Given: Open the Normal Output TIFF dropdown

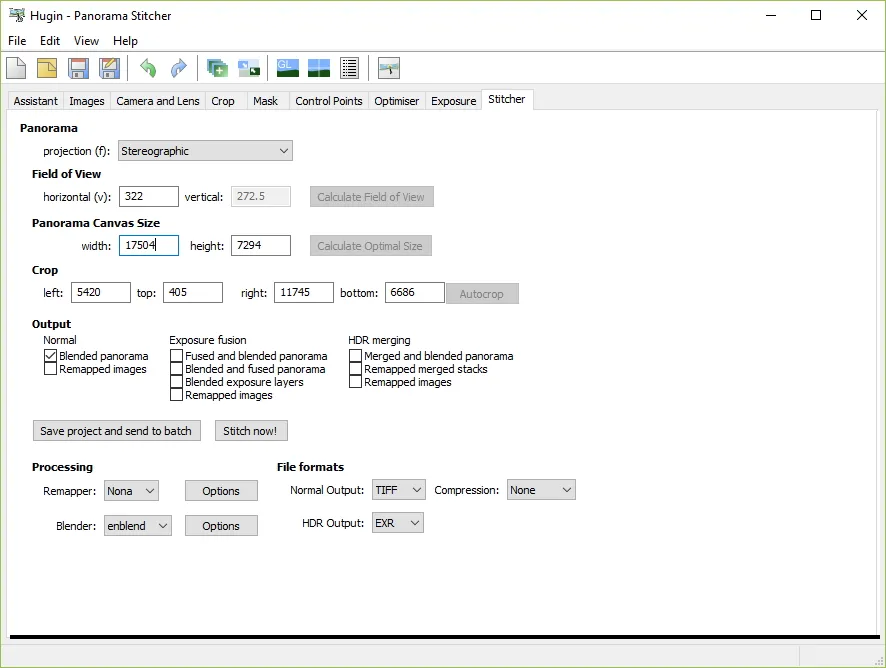Looking at the screenshot, I should (x=398, y=490).
